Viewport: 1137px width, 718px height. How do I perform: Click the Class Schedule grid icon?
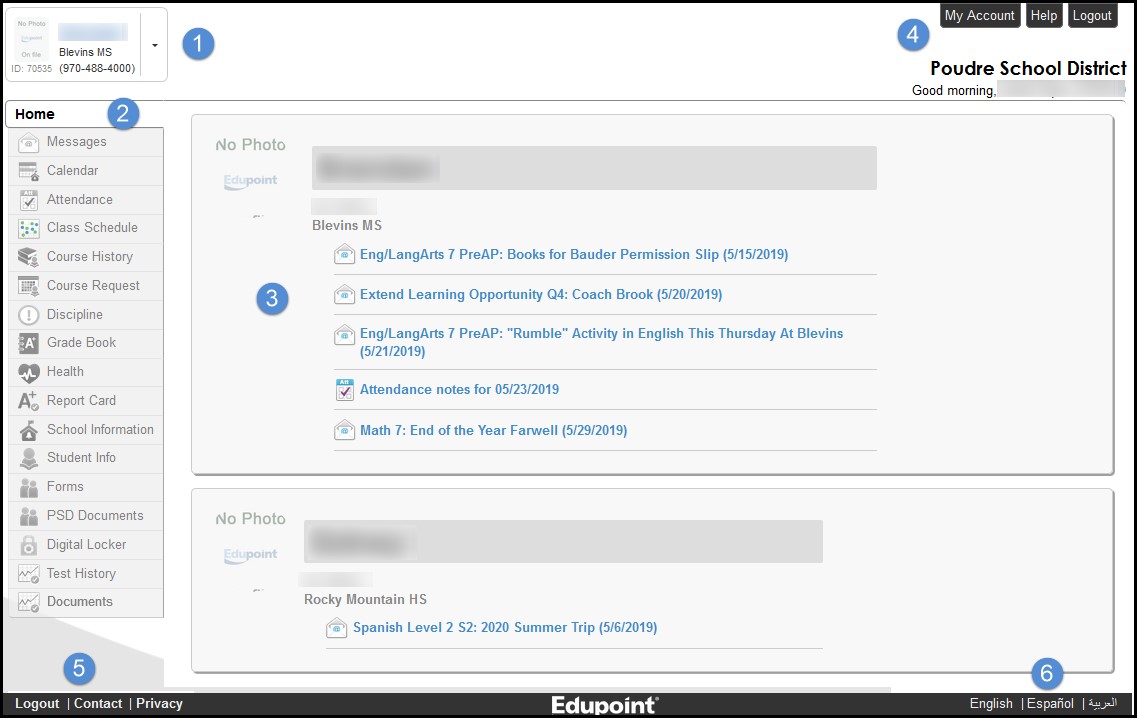28,228
